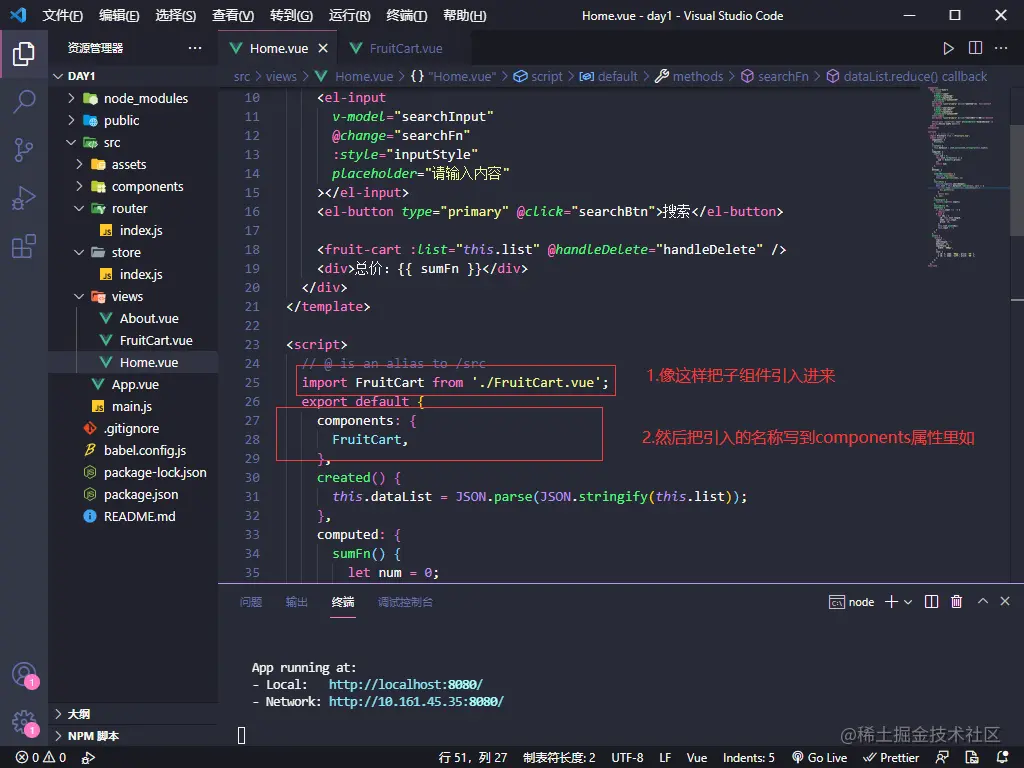Open the 查看(V) menu
Viewport: 1024px width, 768px height.
tap(233, 16)
